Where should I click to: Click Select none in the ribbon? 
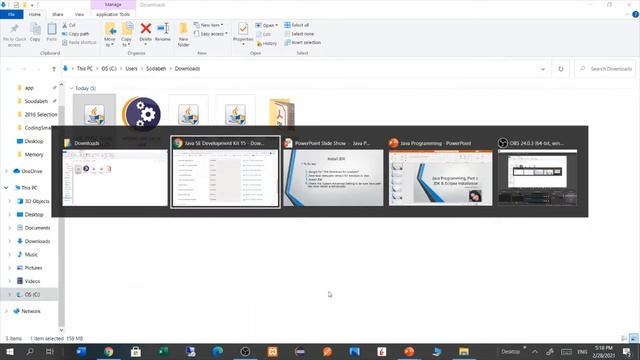299,34
